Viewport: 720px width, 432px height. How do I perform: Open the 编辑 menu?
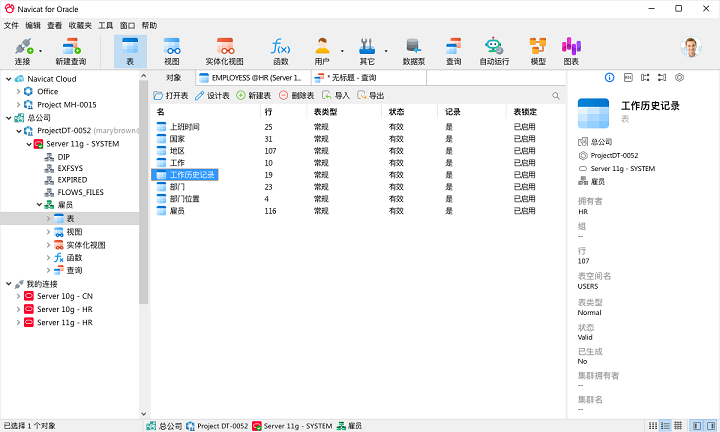pos(33,26)
